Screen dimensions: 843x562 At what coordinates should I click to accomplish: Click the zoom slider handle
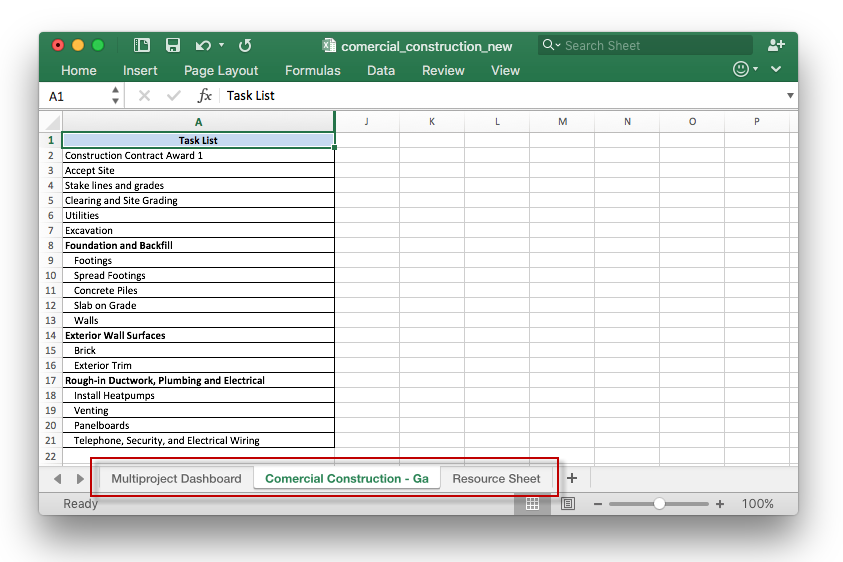[x=659, y=504]
